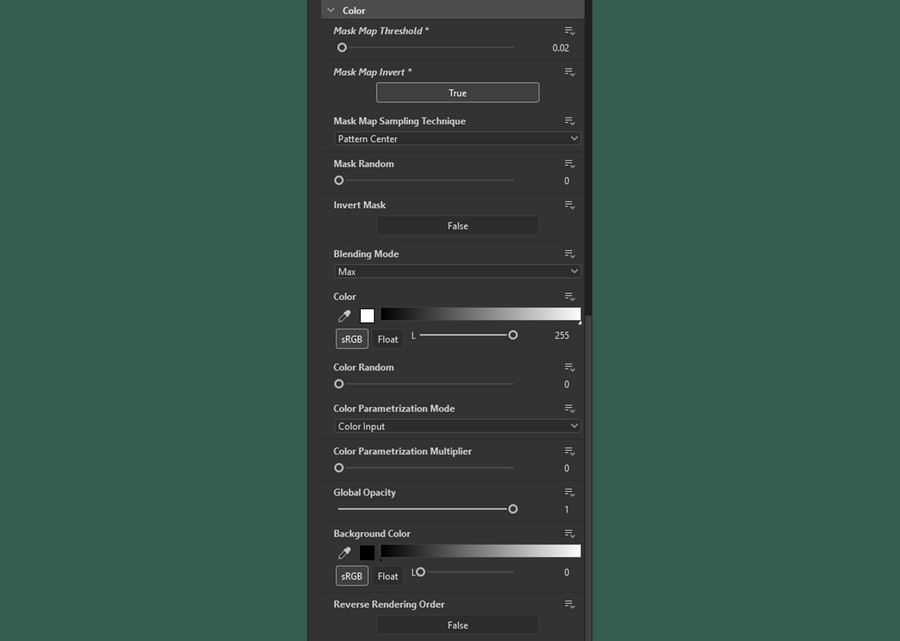Click the Mask Map Threshold slider handle
This screenshot has width=900, height=641.
342,48
